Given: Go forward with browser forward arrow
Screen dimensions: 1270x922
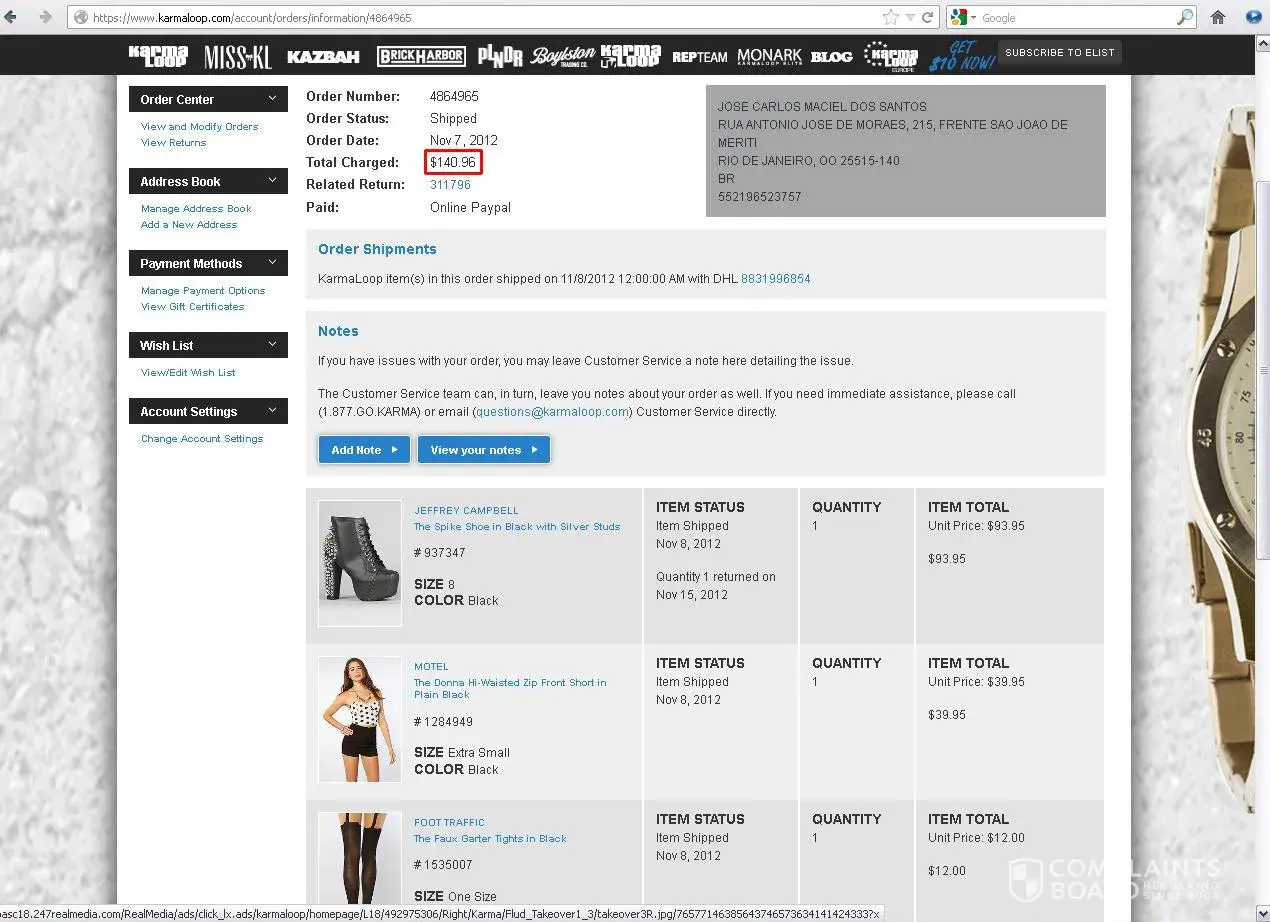Looking at the screenshot, I should pos(44,17).
